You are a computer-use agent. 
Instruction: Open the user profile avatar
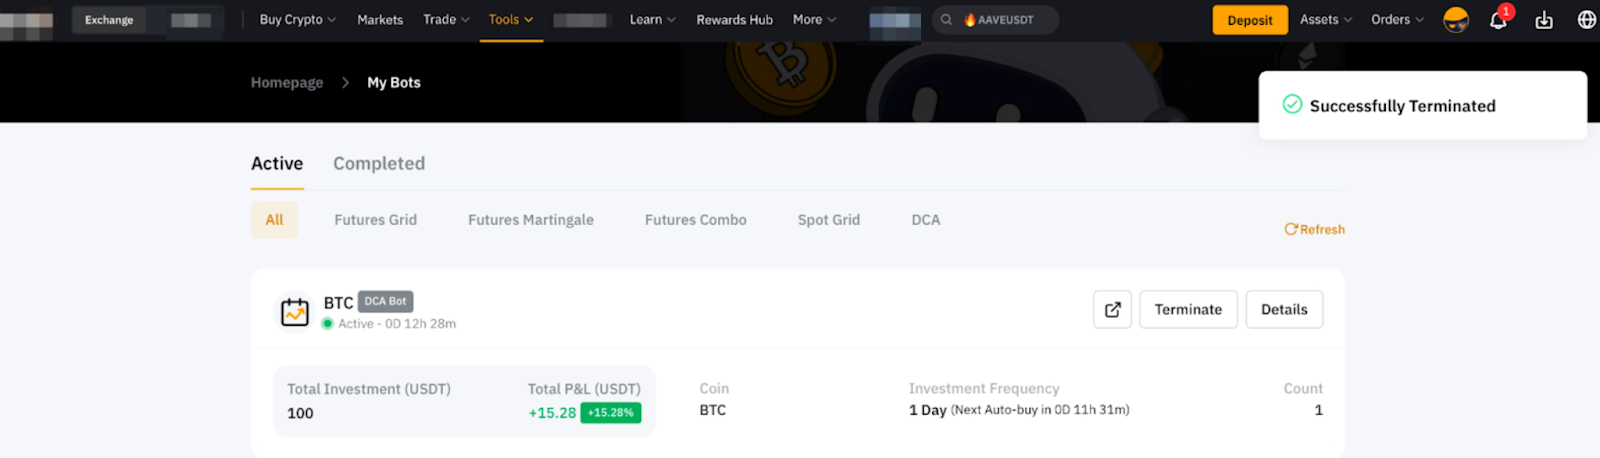[1456, 20]
